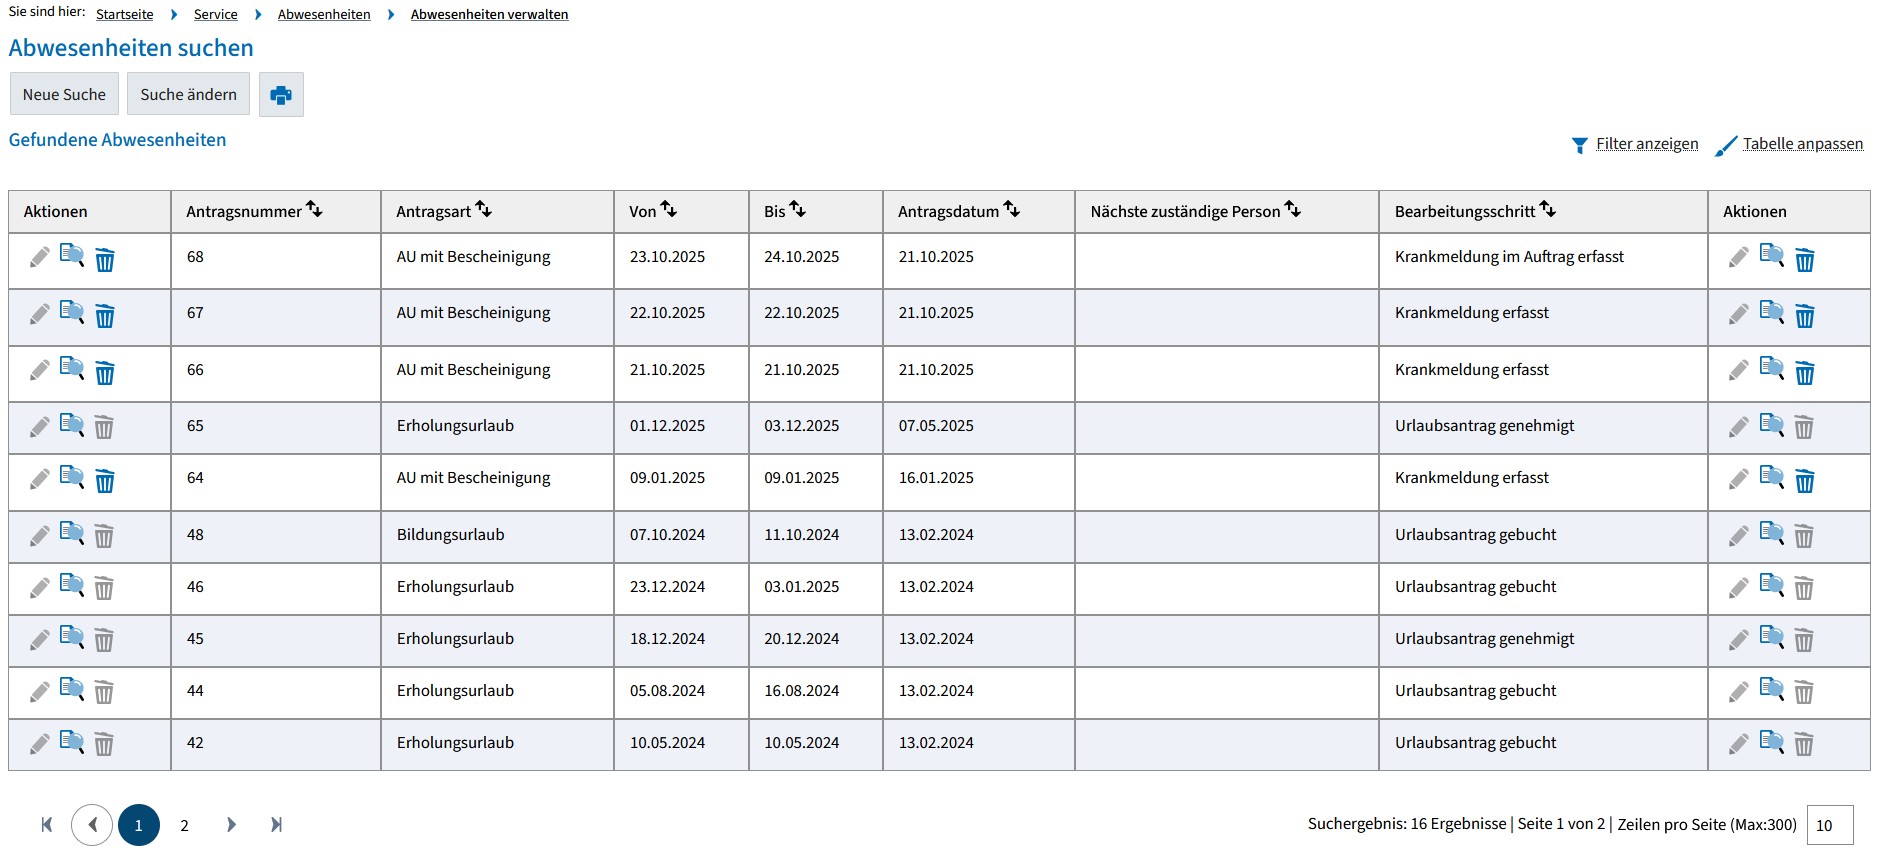View details of request 48 on right
1884x854 pixels.
click(1771, 534)
